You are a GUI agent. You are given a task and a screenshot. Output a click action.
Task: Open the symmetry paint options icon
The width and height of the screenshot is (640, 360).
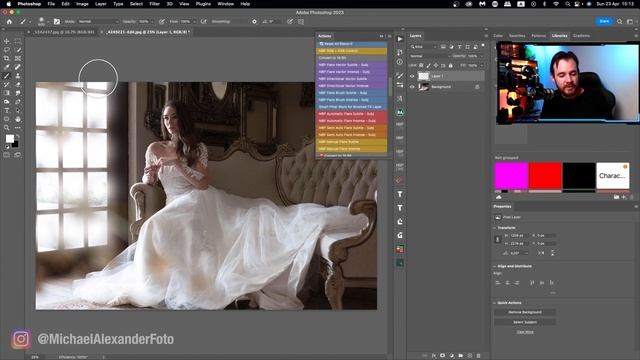point(301,21)
